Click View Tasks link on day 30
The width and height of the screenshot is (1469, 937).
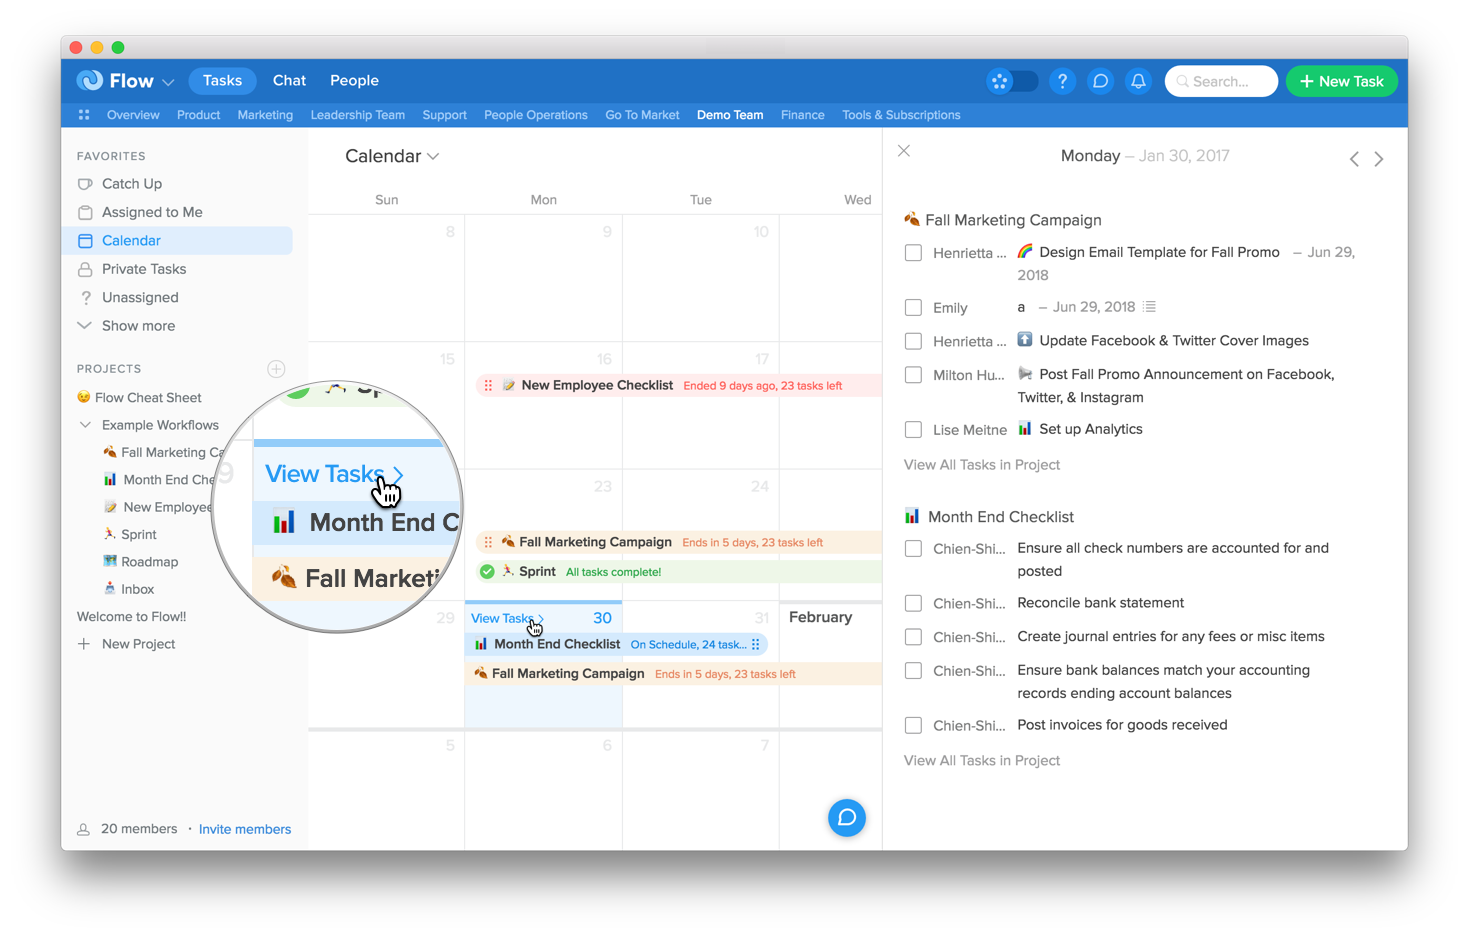pyautogui.click(x=507, y=618)
